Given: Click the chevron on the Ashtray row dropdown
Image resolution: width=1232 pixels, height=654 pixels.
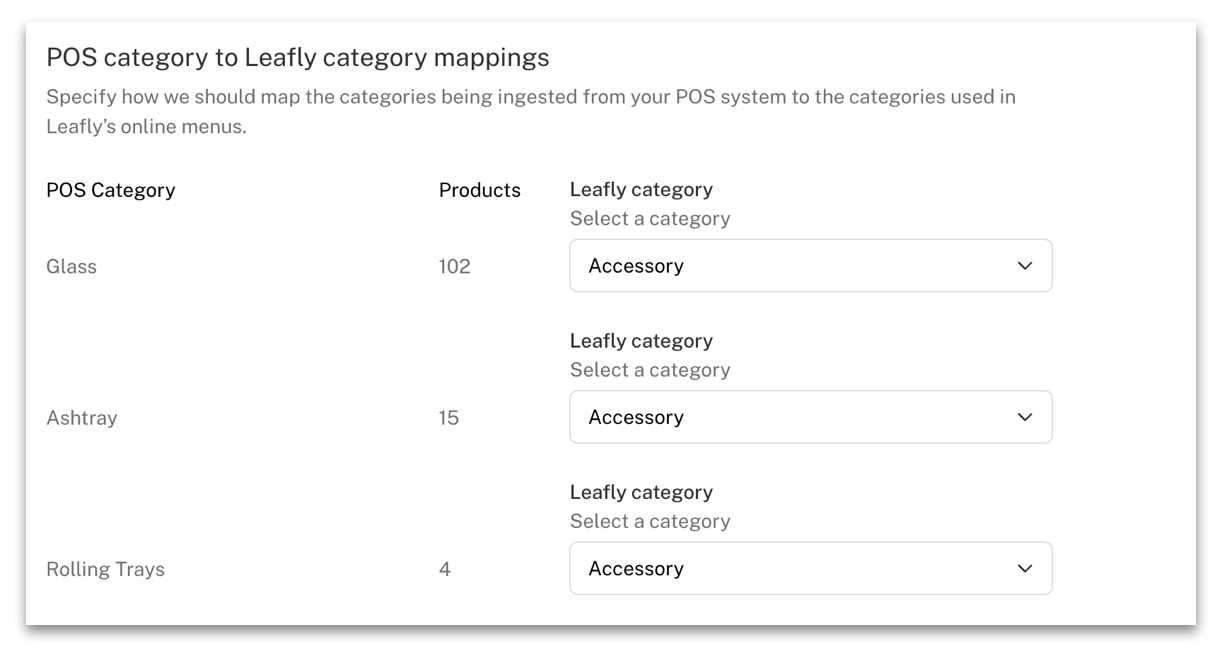Looking at the screenshot, I should (x=1024, y=417).
